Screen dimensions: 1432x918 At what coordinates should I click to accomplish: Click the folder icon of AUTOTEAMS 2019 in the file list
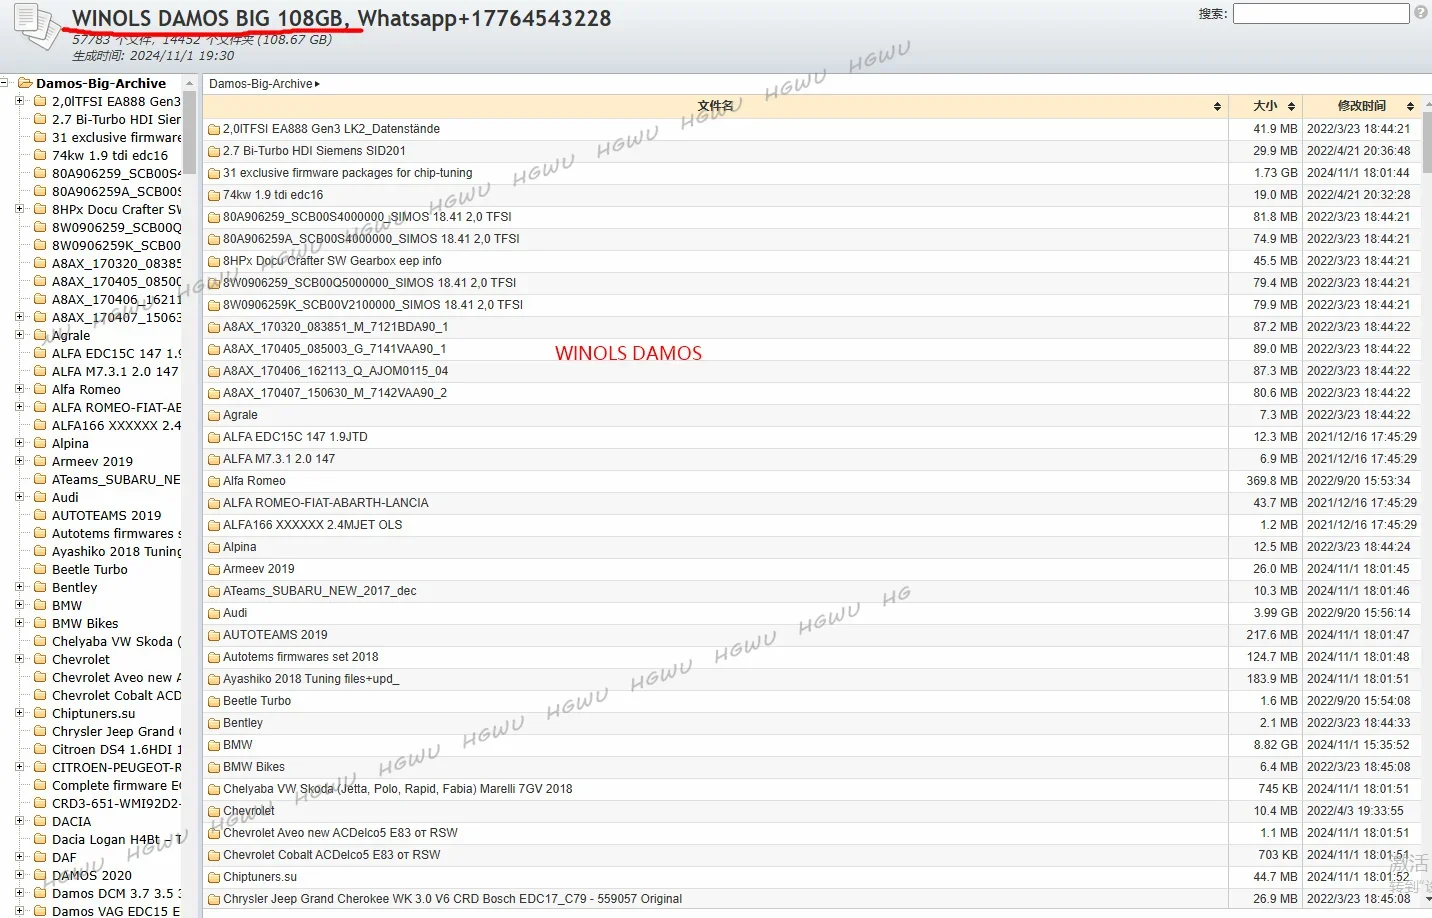214,635
